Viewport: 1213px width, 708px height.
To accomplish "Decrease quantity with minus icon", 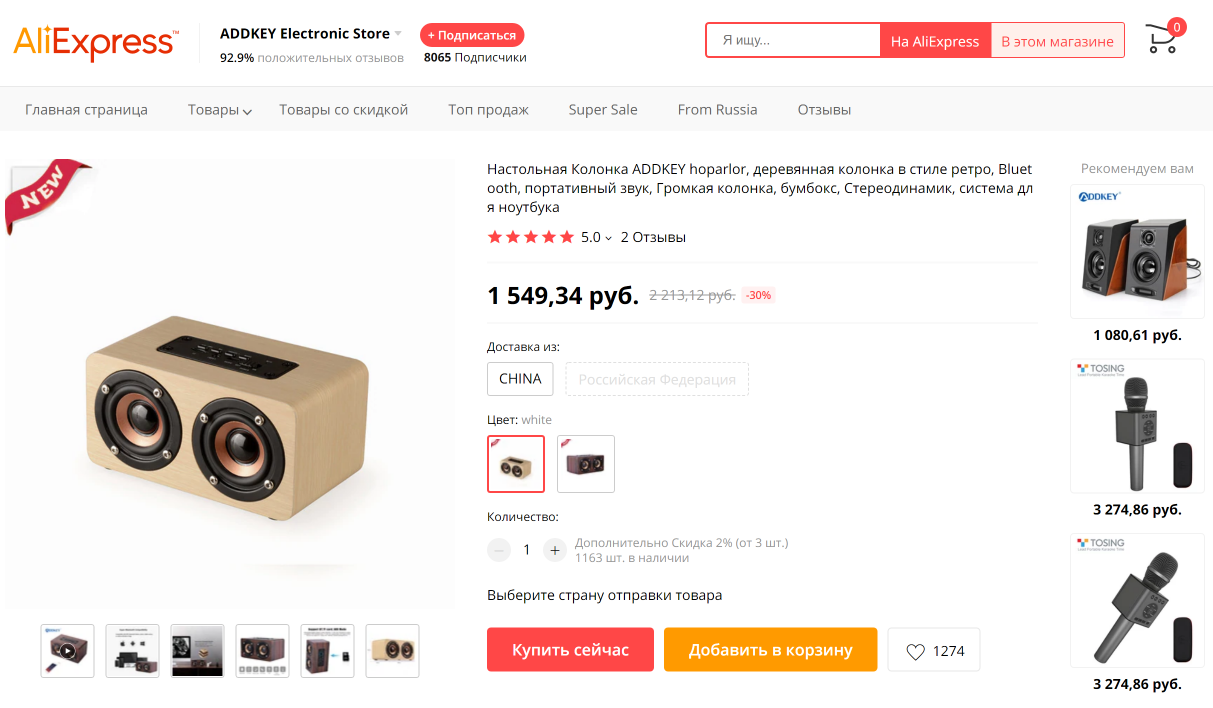I will click(x=499, y=550).
